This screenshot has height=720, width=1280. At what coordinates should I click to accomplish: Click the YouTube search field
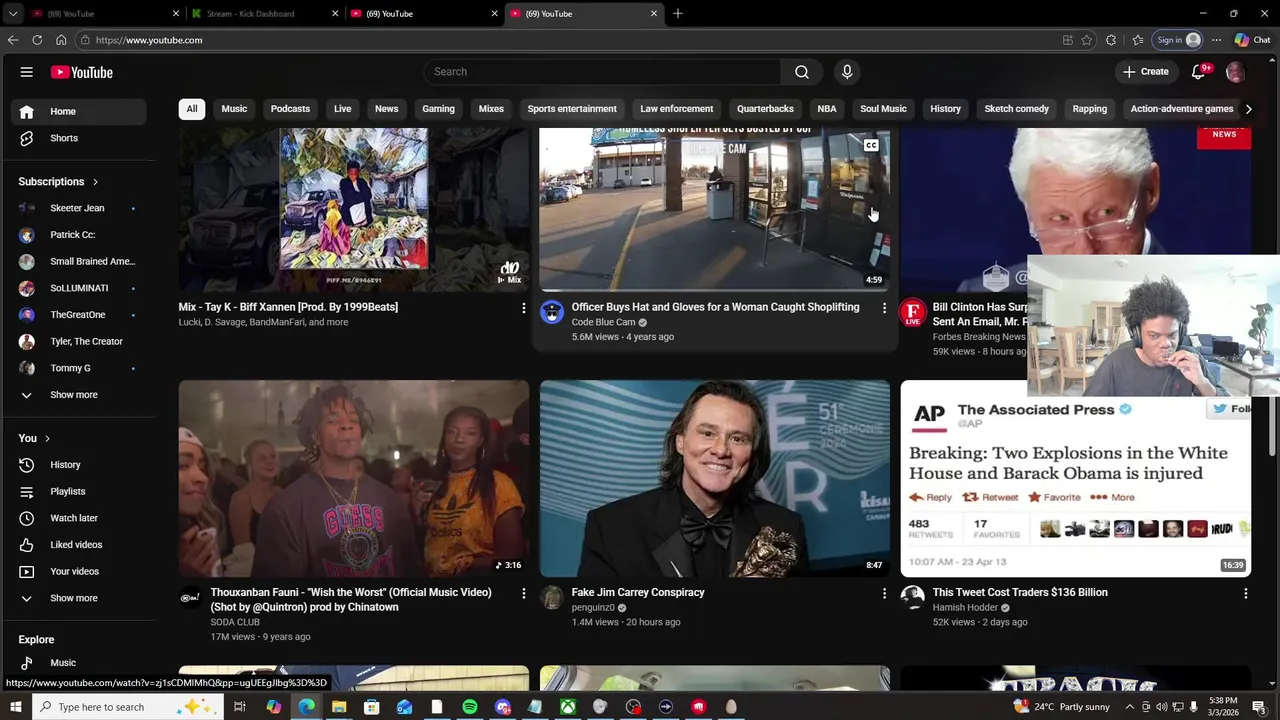(x=603, y=72)
